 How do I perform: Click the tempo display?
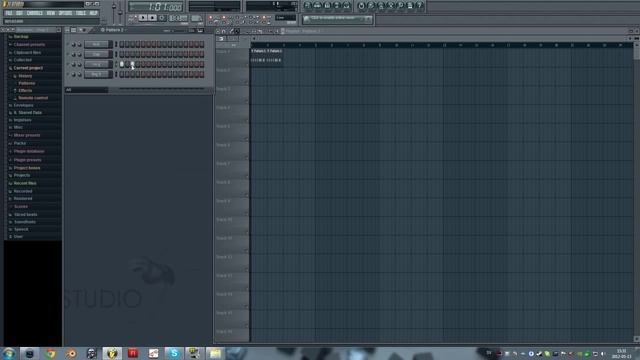tap(178, 18)
